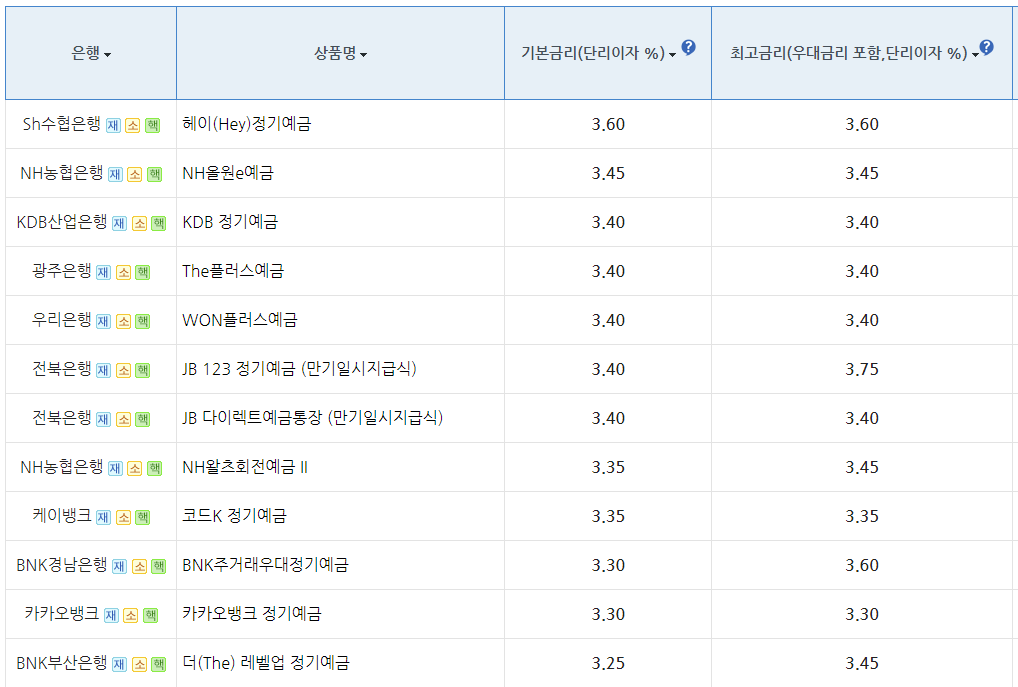Click bank name Sh수협은행

coord(62,123)
